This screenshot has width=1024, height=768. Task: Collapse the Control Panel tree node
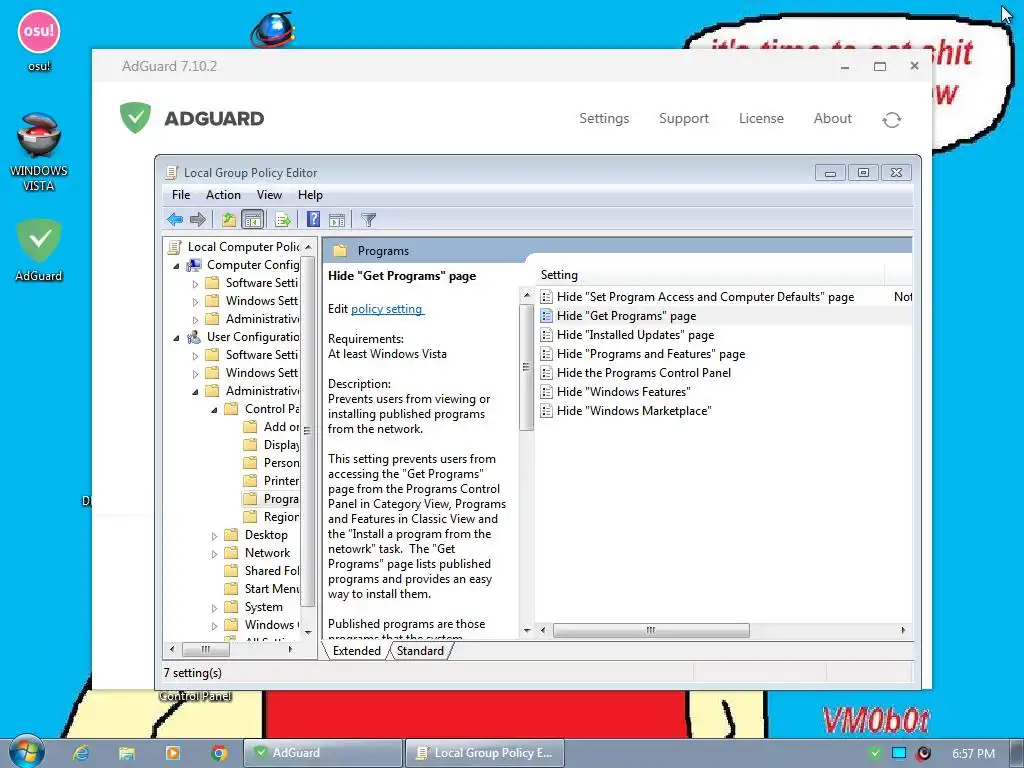click(214, 410)
